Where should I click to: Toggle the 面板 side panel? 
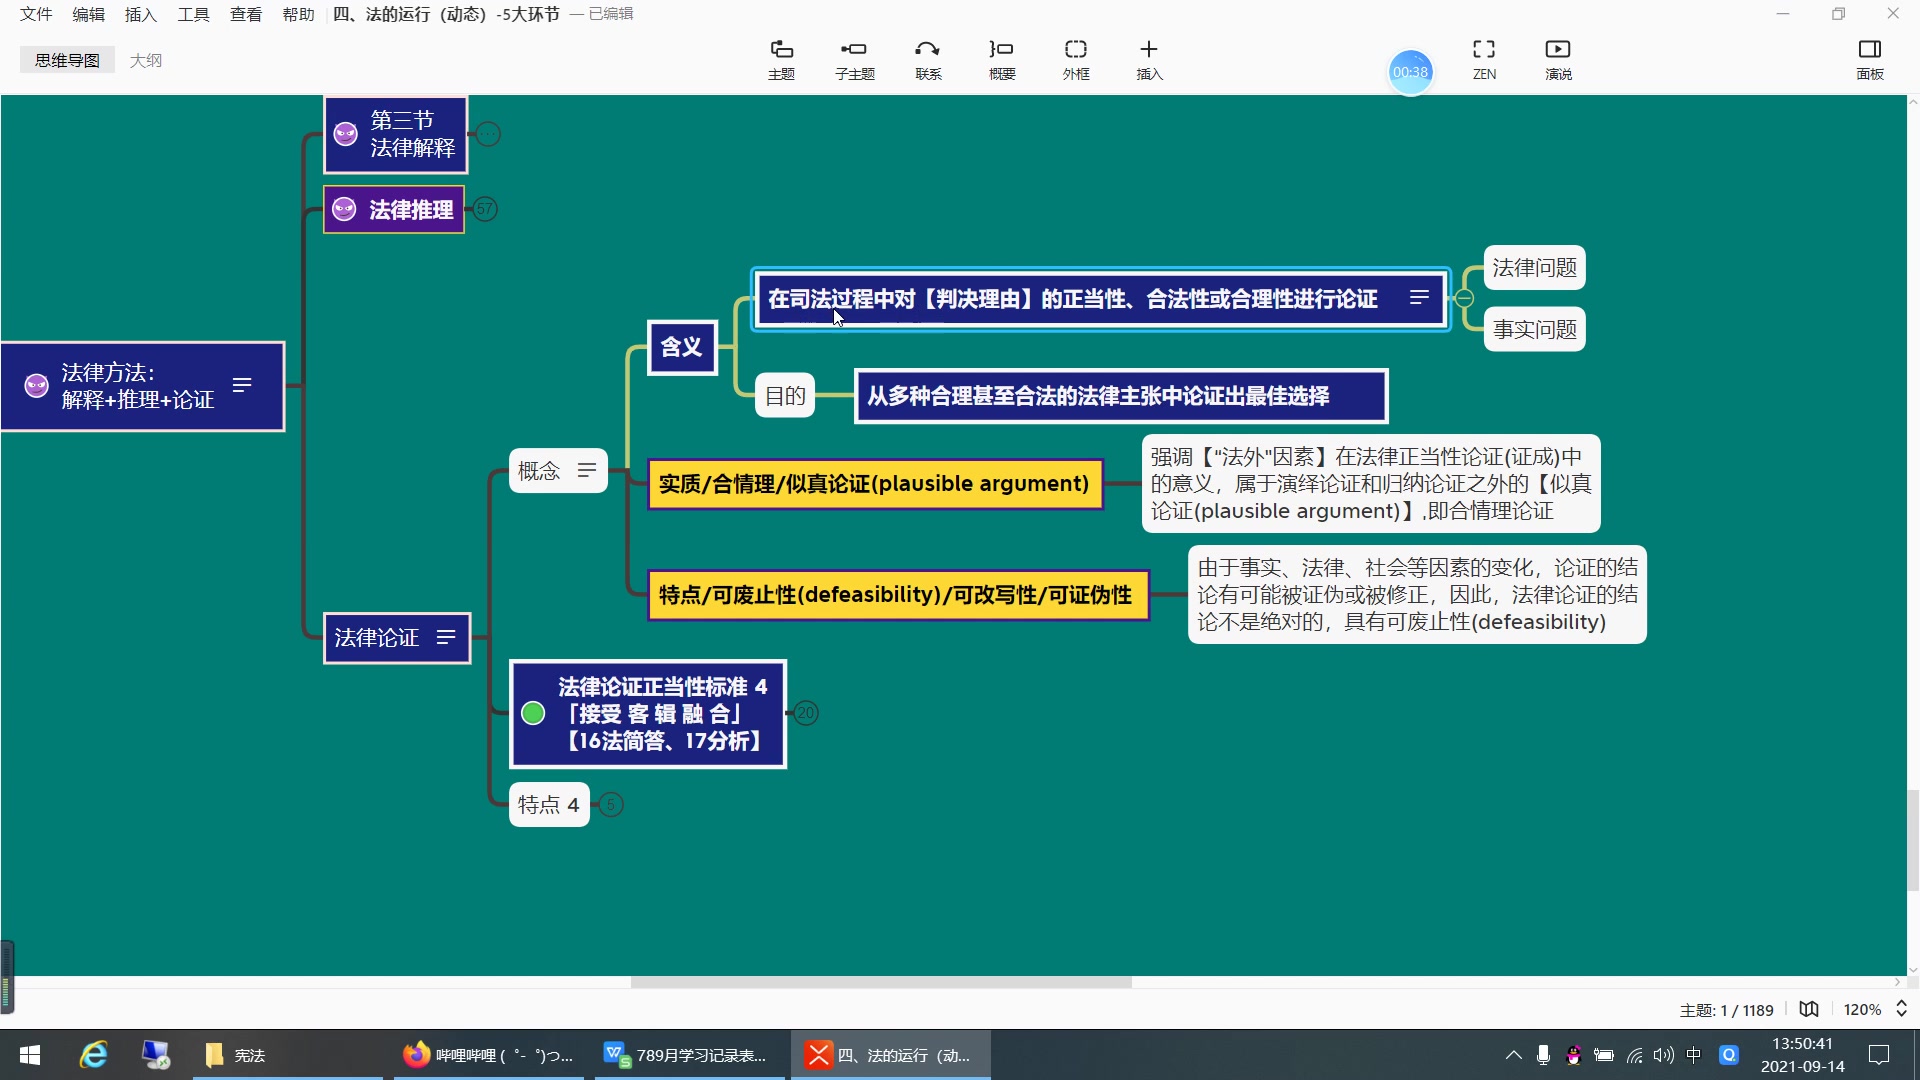[1870, 60]
